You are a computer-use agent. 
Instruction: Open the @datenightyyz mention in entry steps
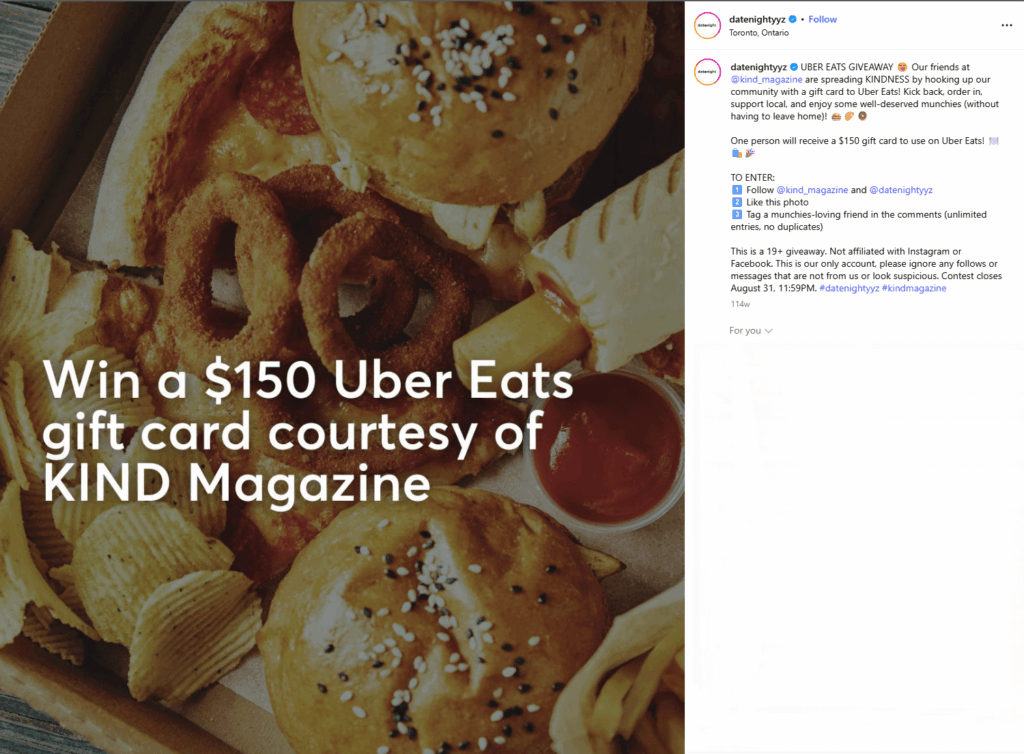901,190
